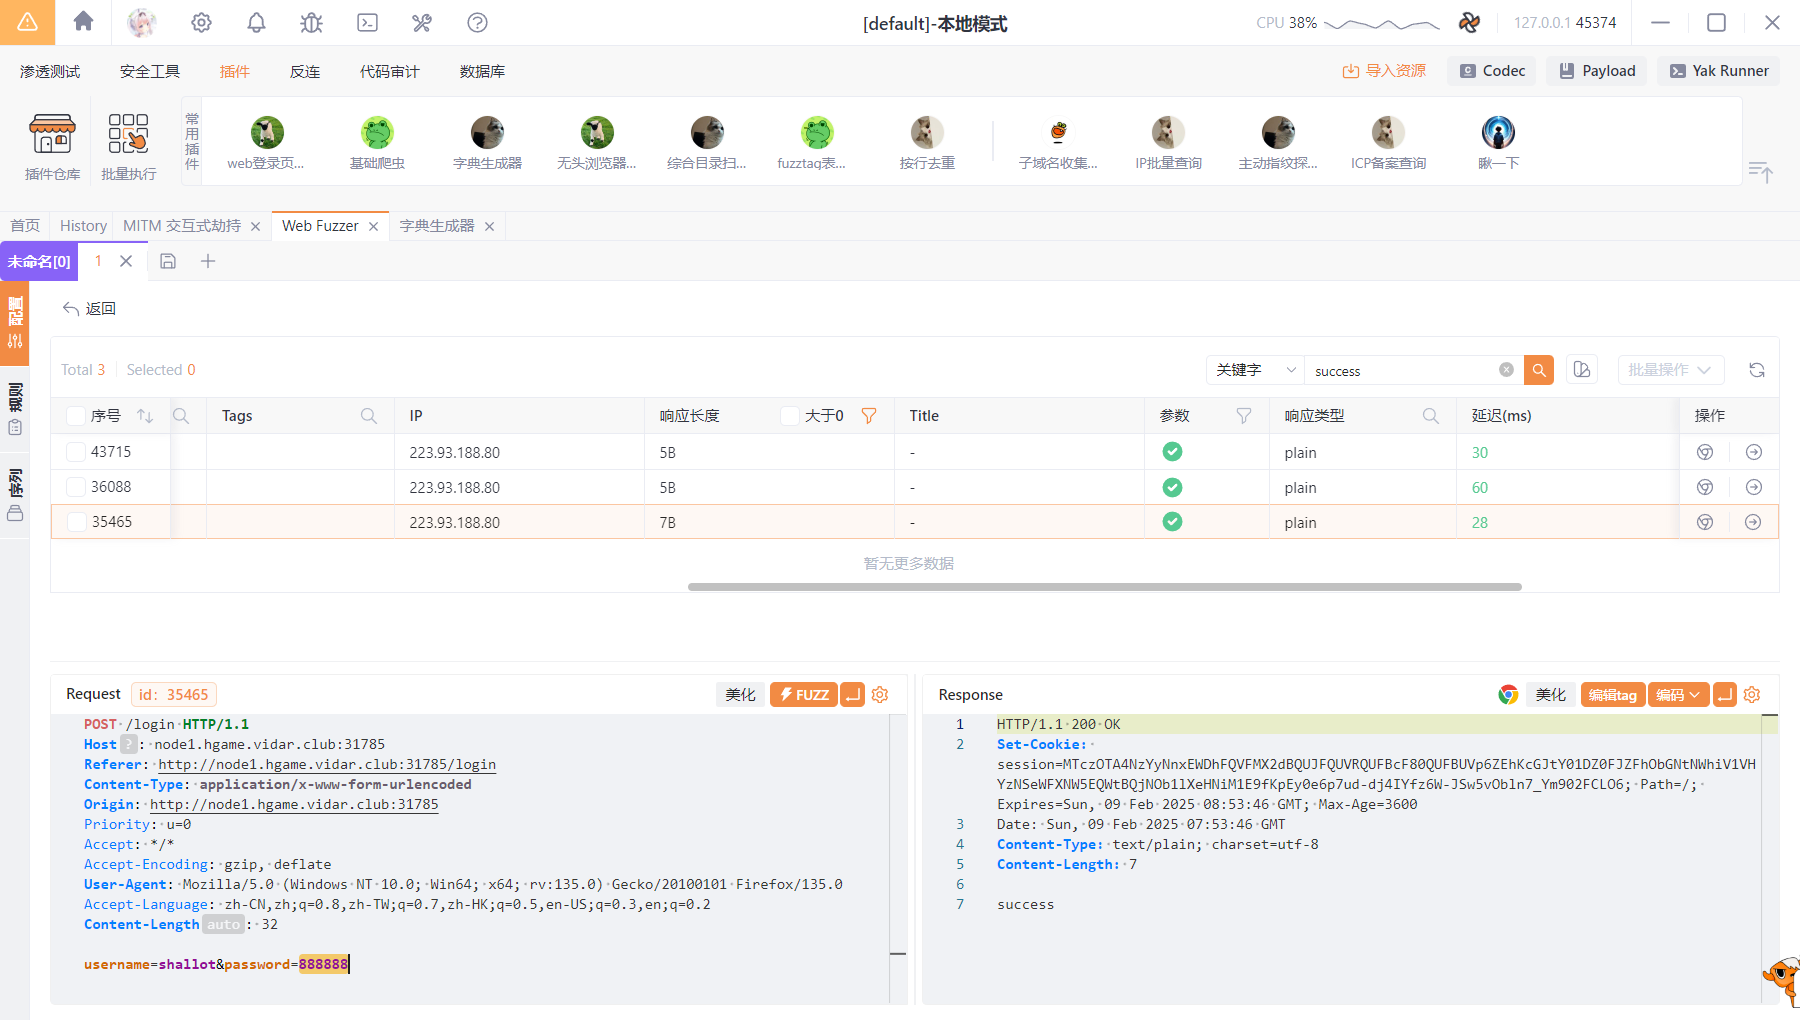Screen dimensions: 1800x1020
Task: Filter the 参数 column
Action: tap(1243, 416)
